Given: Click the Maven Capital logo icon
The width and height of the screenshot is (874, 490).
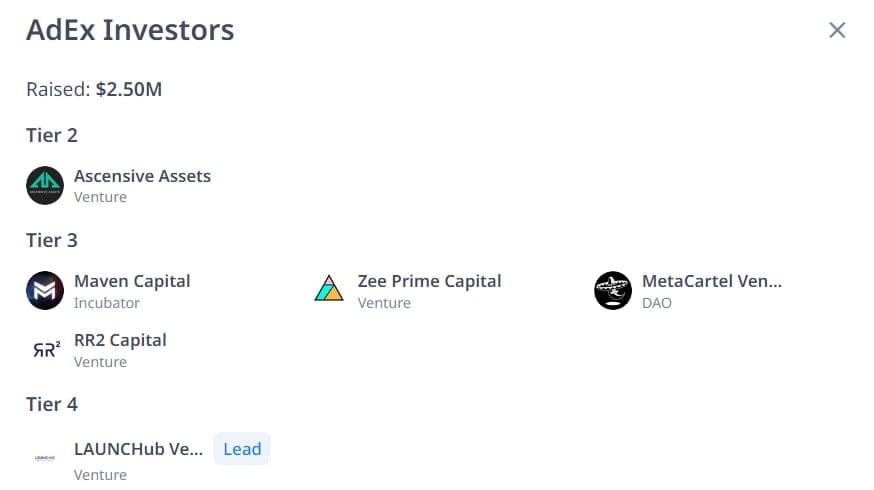Looking at the screenshot, I should click(x=45, y=290).
